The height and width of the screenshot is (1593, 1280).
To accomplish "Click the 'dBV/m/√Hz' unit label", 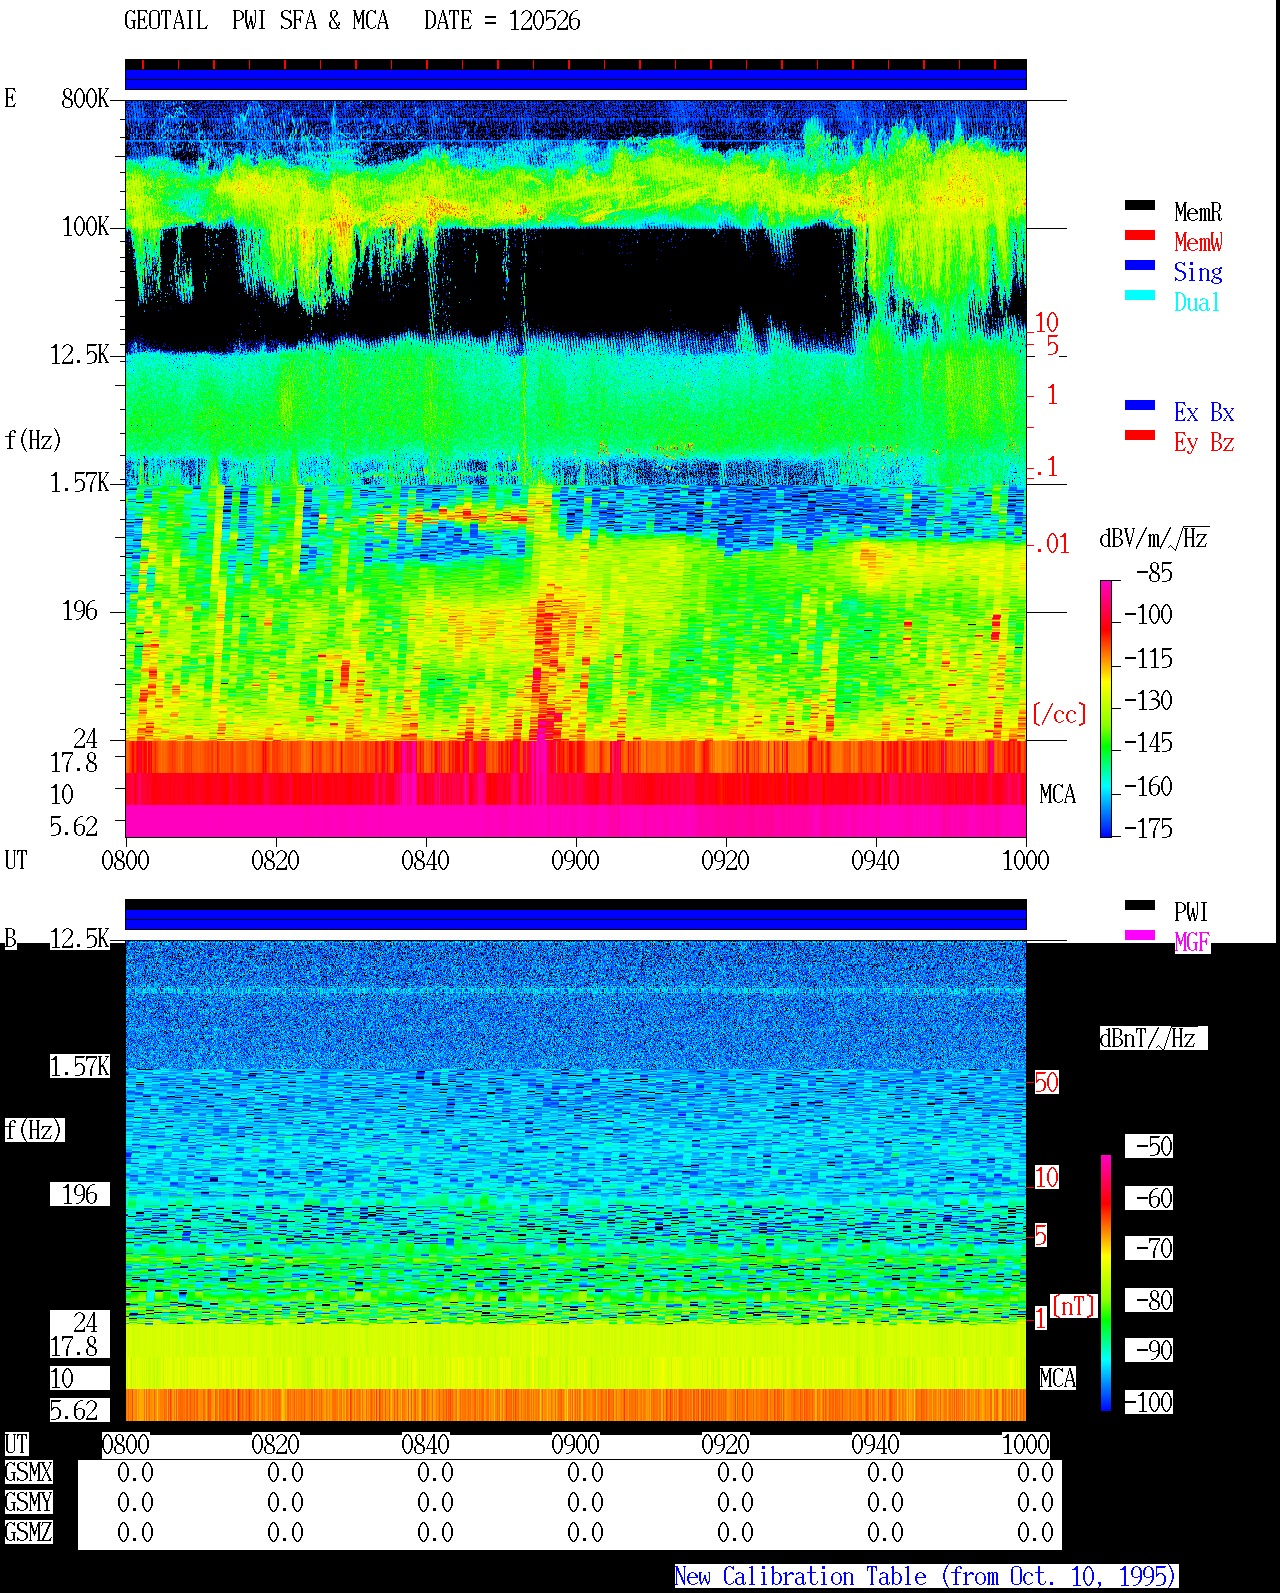I will click(x=1154, y=538).
